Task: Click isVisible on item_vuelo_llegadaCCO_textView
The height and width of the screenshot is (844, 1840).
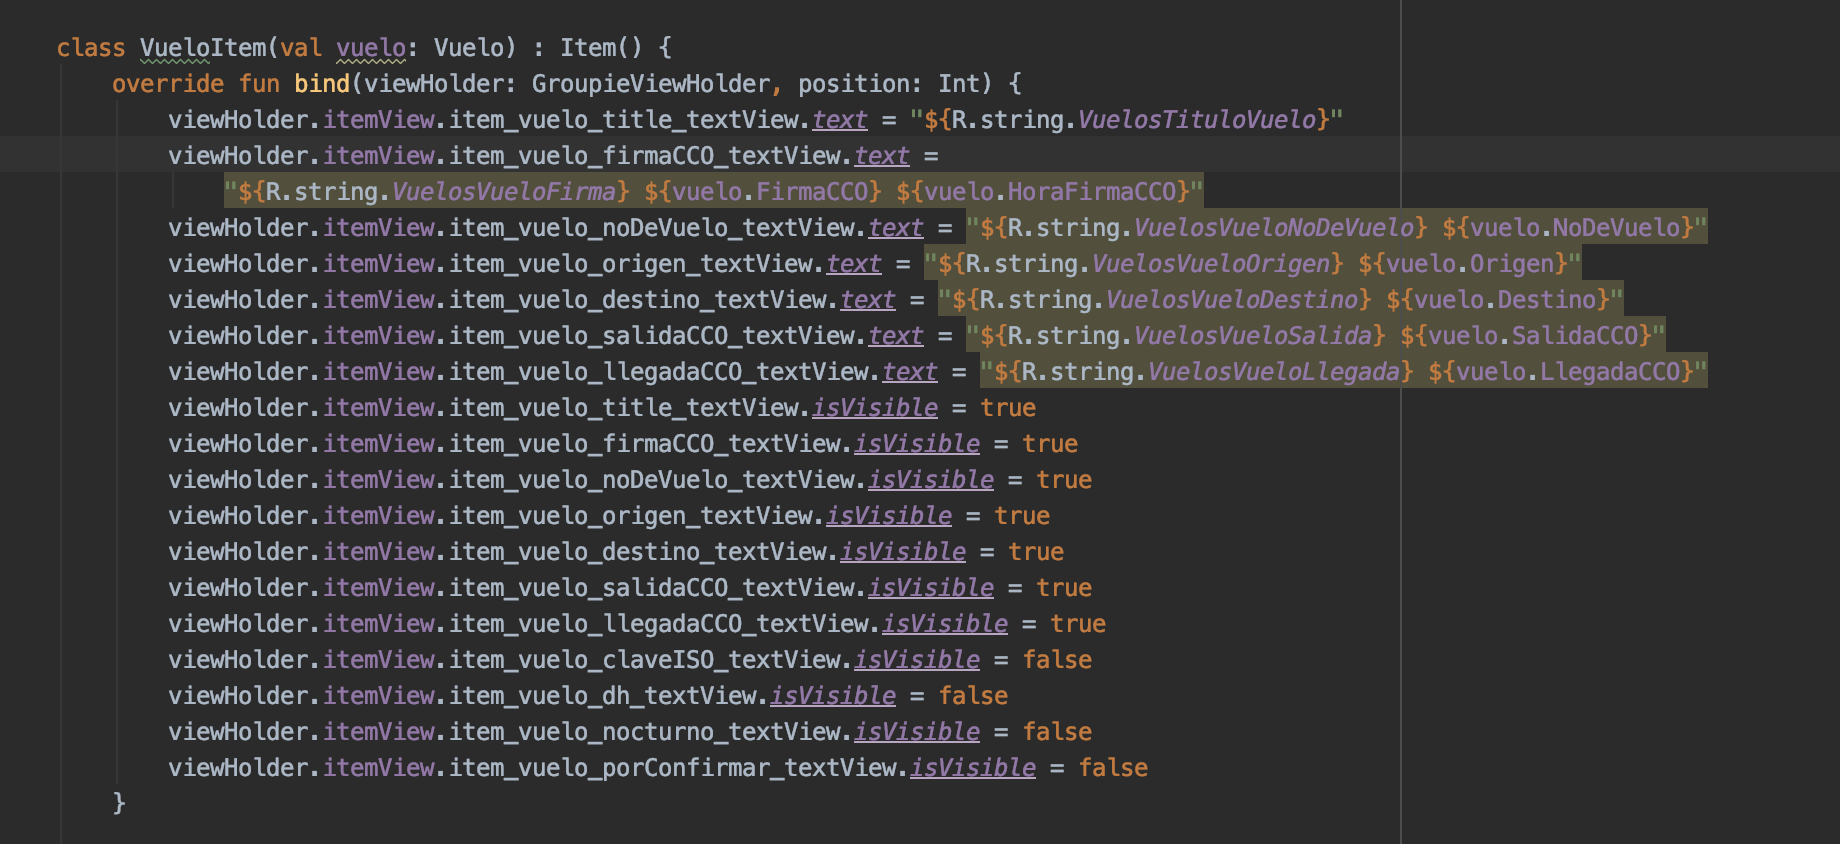Action: click(x=944, y=624)
